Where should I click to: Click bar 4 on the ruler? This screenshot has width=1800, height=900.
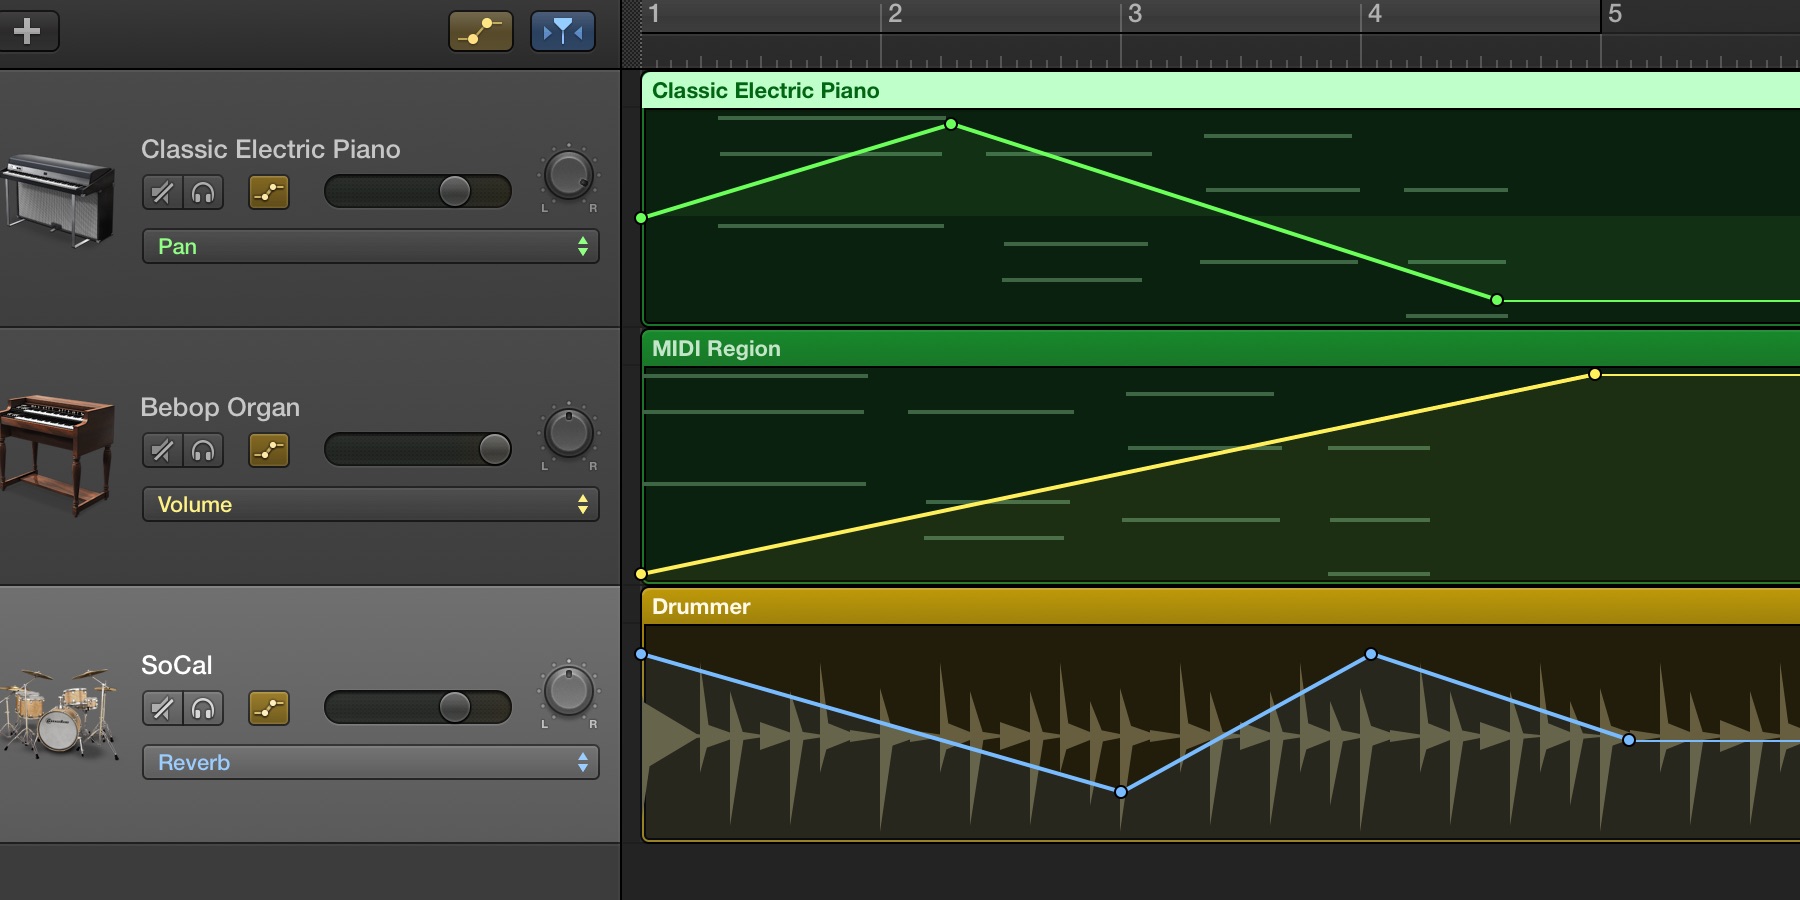point(1375,14)
